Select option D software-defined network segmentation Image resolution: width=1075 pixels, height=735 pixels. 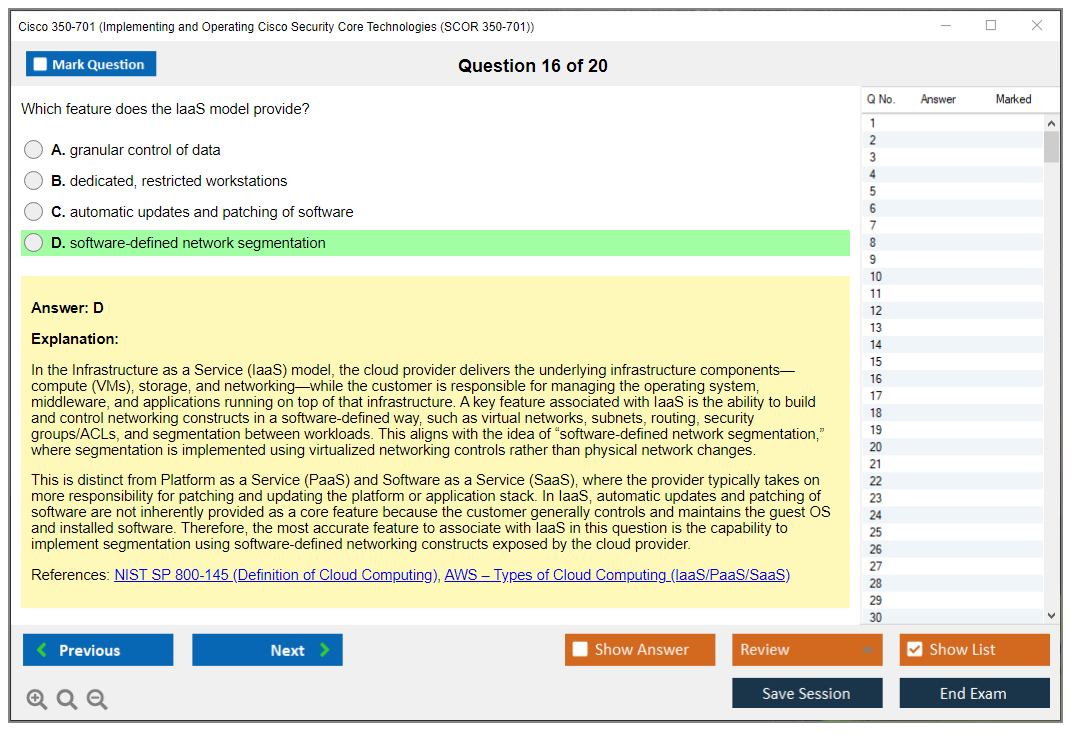(34, 243)
